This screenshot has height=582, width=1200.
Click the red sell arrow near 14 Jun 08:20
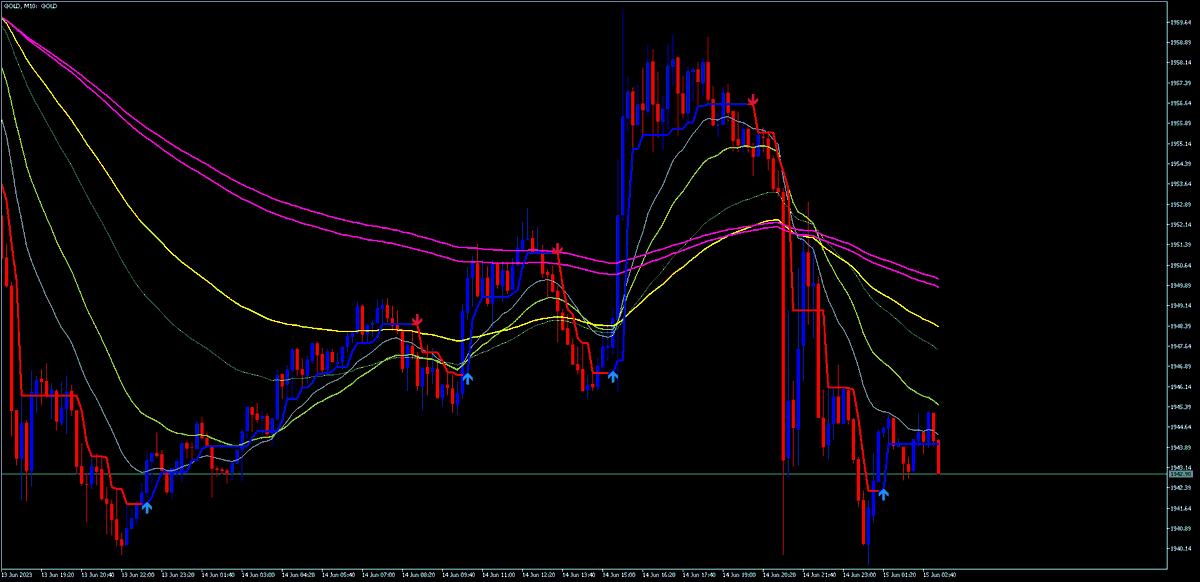tap(417, 320)
